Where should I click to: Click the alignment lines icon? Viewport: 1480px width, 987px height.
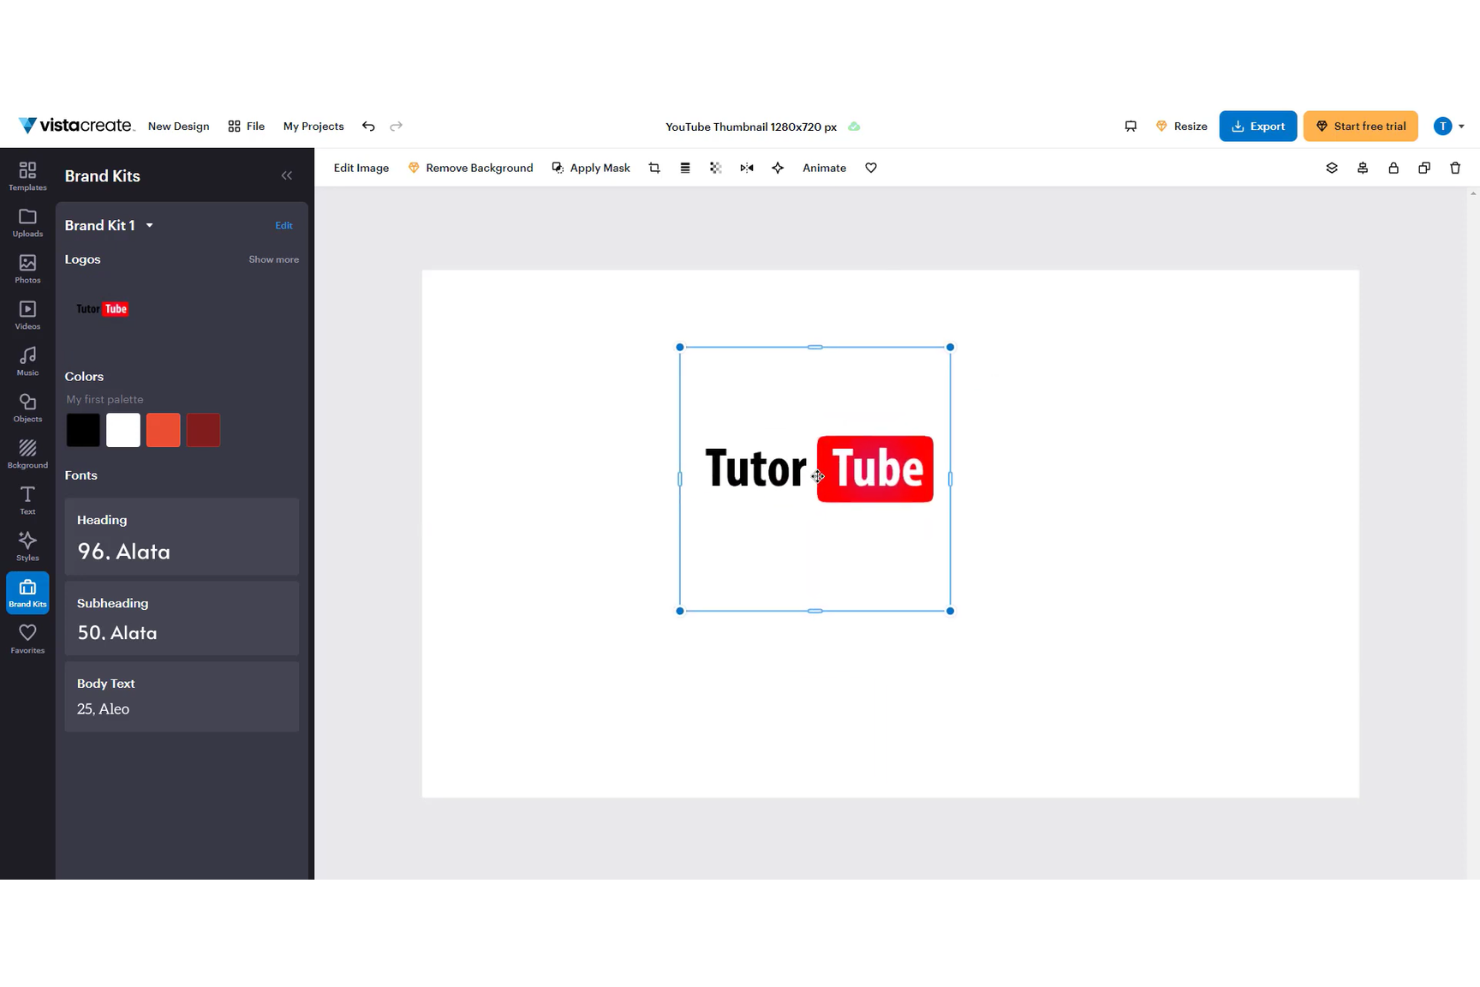coord(685,168)
